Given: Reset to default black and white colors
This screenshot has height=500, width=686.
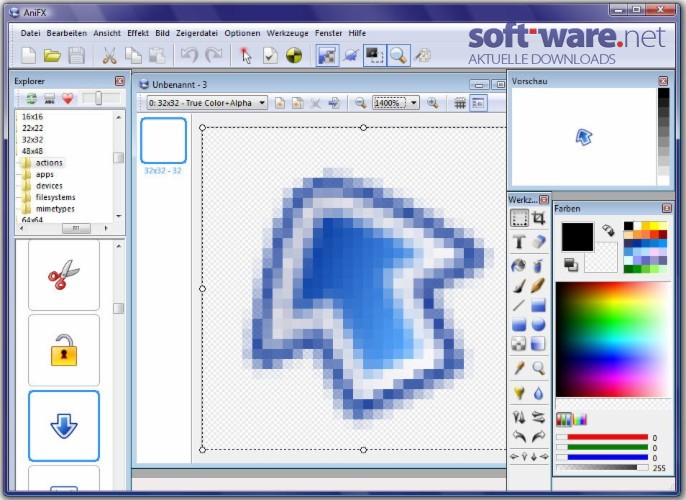Looking at the screenshot, I should tap(570, 264).
